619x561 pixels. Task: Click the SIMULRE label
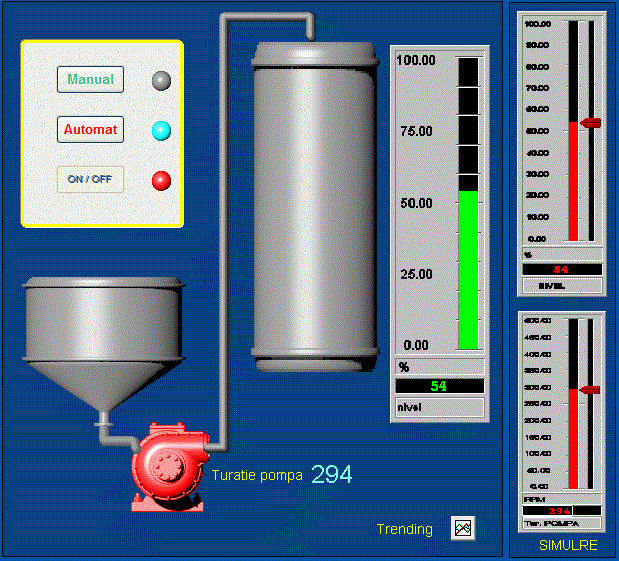point(568,546)
